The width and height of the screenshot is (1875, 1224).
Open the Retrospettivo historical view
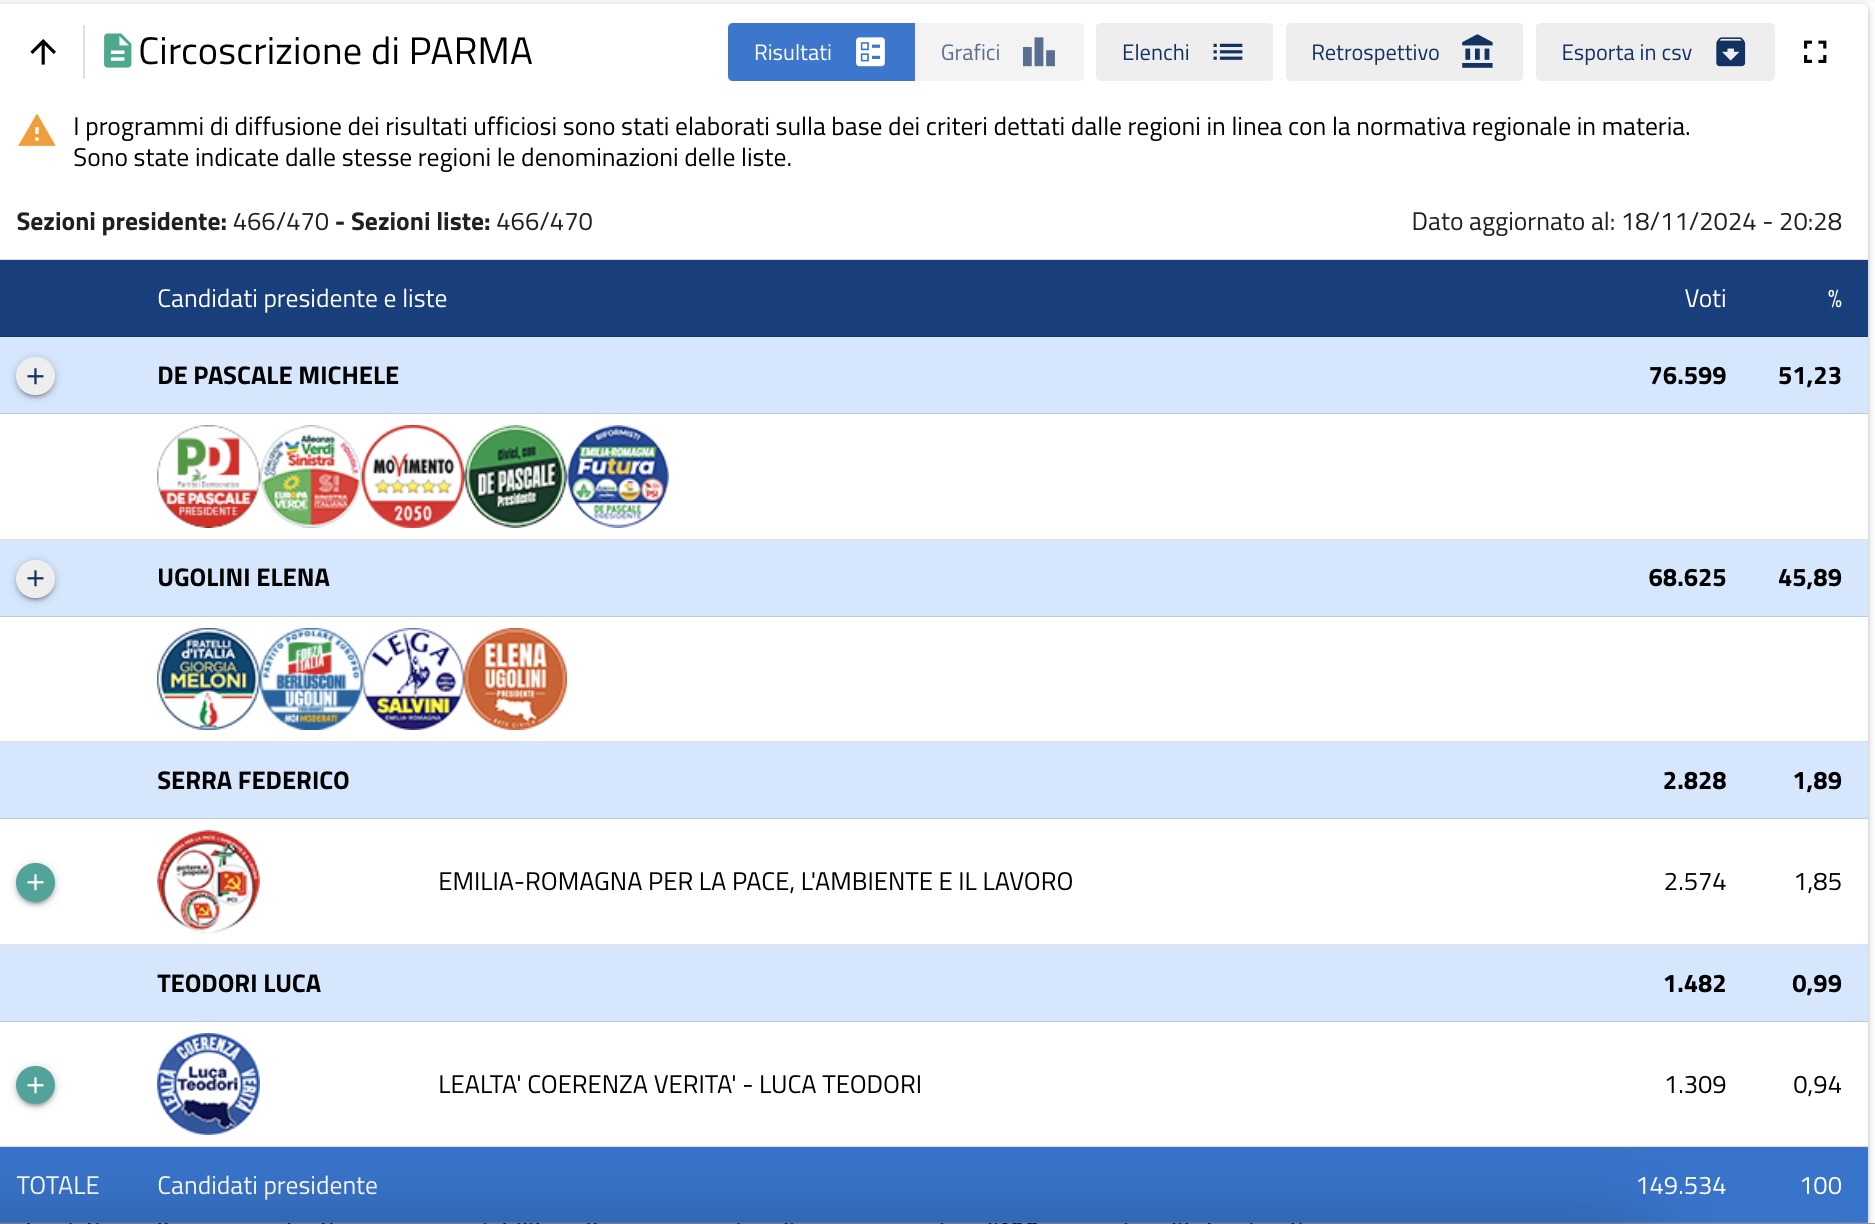[x=1402, y=52]
